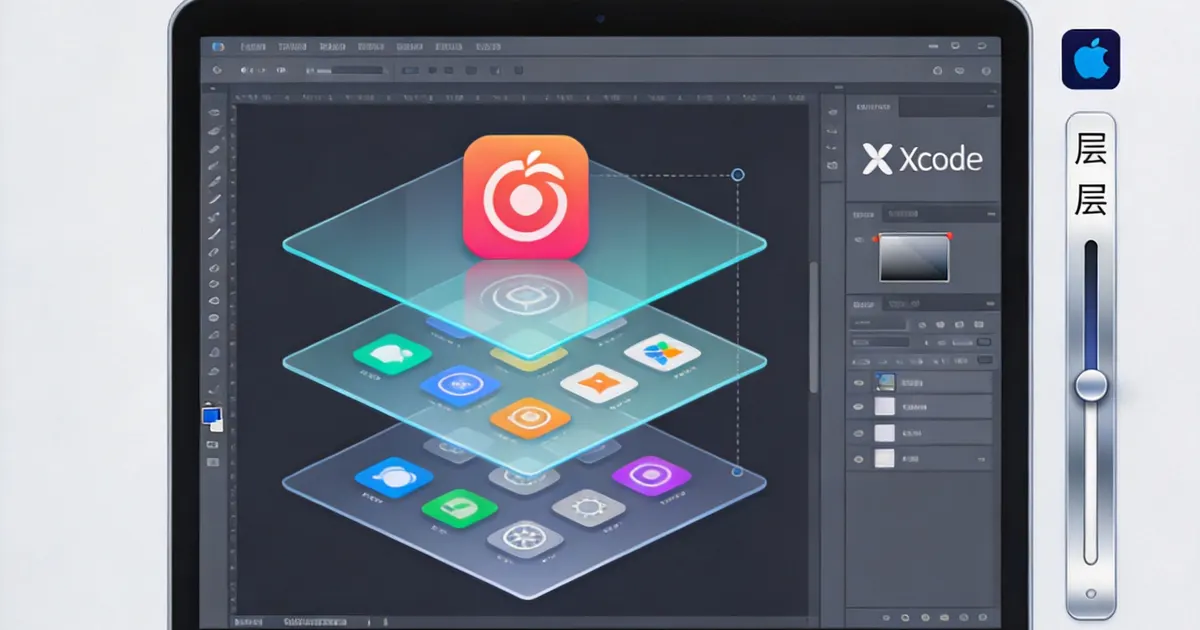Screen dimensions: 1200x630
Task: Click the colorful pinwheel icon on the middle layer
Action: [662, 351]
